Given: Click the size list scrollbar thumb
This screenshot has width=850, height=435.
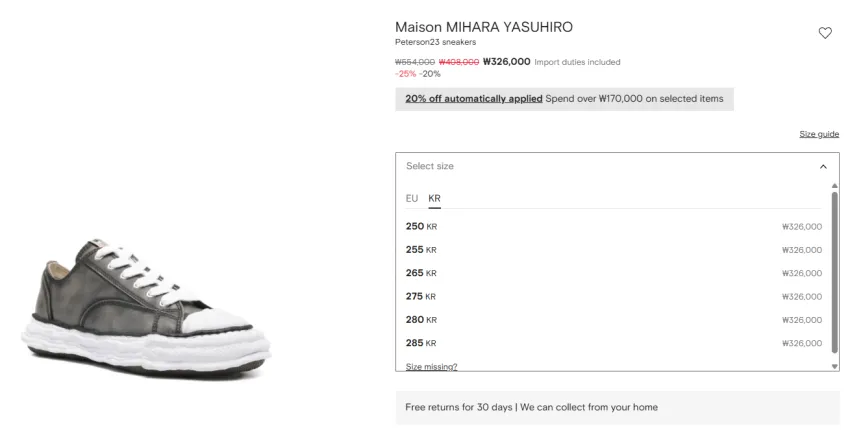Looking at the screenshot, I should 835,273.
